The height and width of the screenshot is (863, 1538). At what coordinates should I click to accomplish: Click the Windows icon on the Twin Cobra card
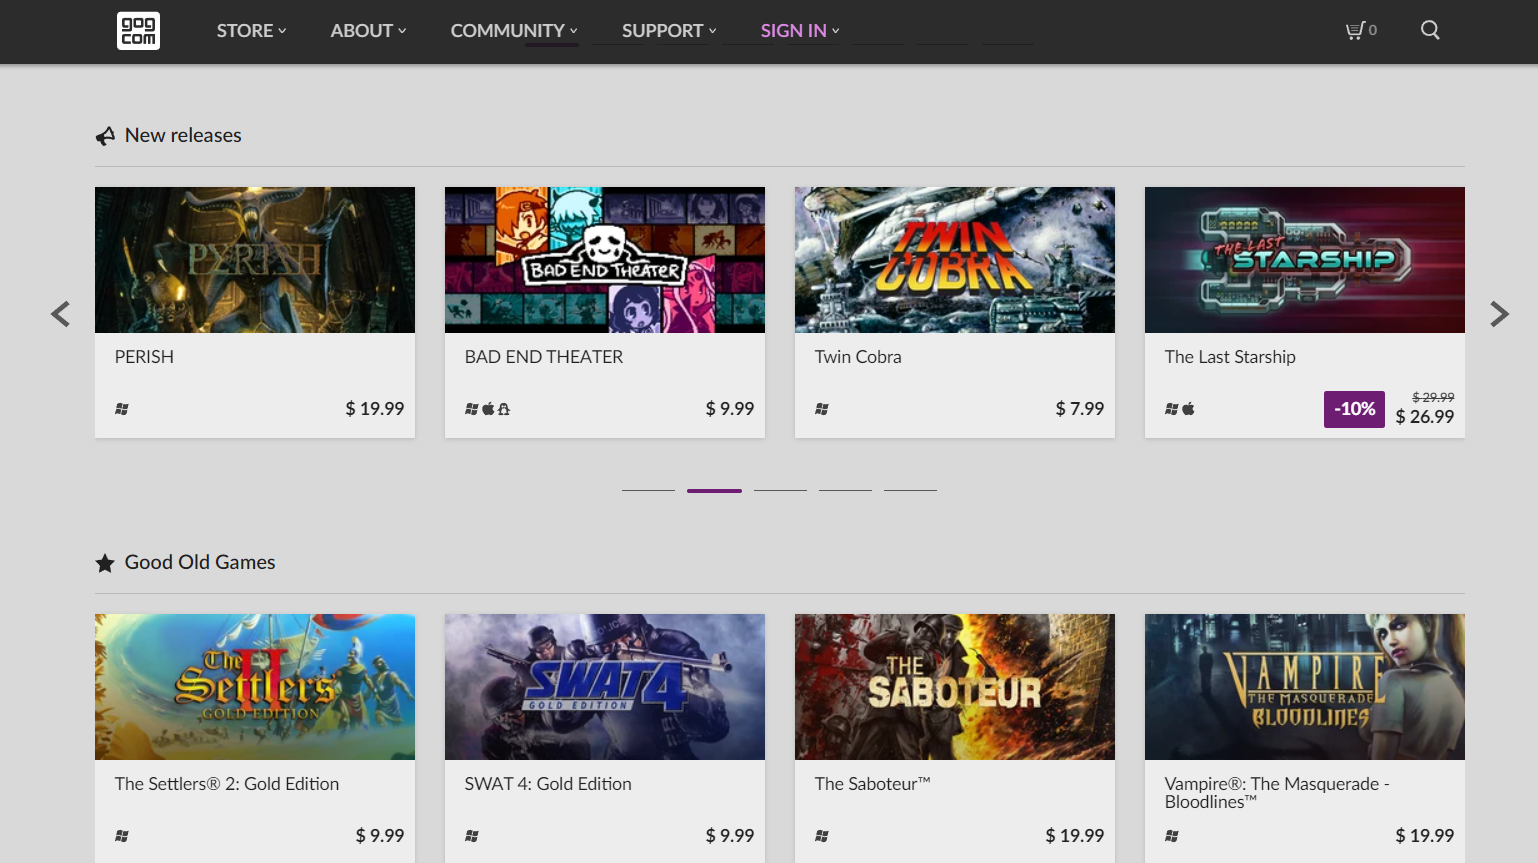click(x=822, y=409)
